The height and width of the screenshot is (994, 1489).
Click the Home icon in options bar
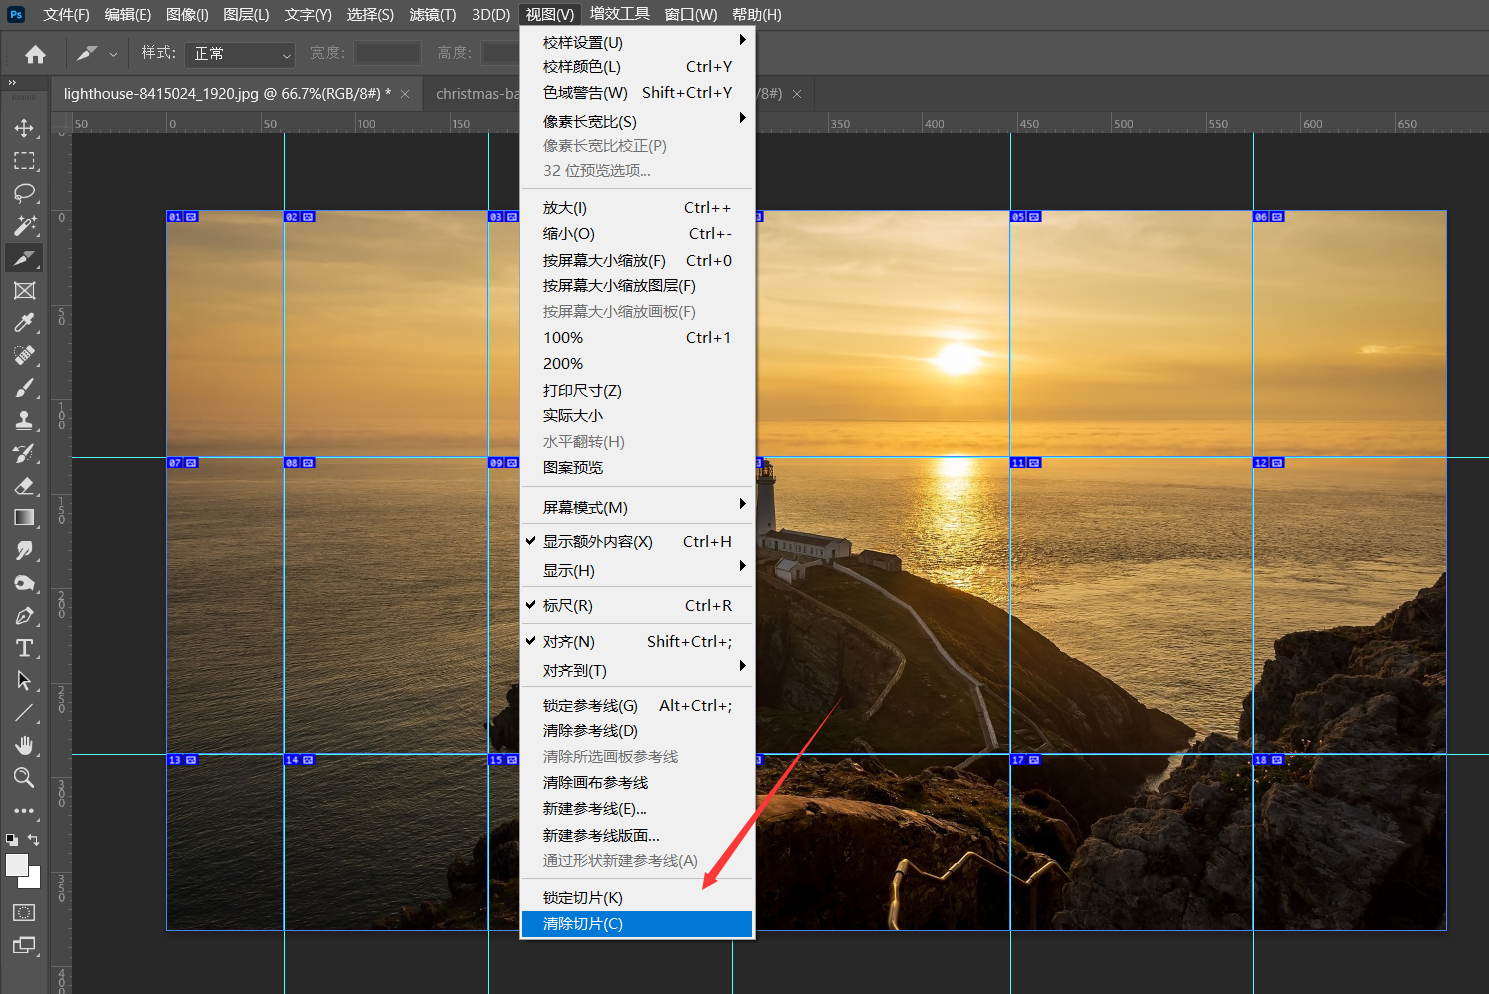pos(35,54)
